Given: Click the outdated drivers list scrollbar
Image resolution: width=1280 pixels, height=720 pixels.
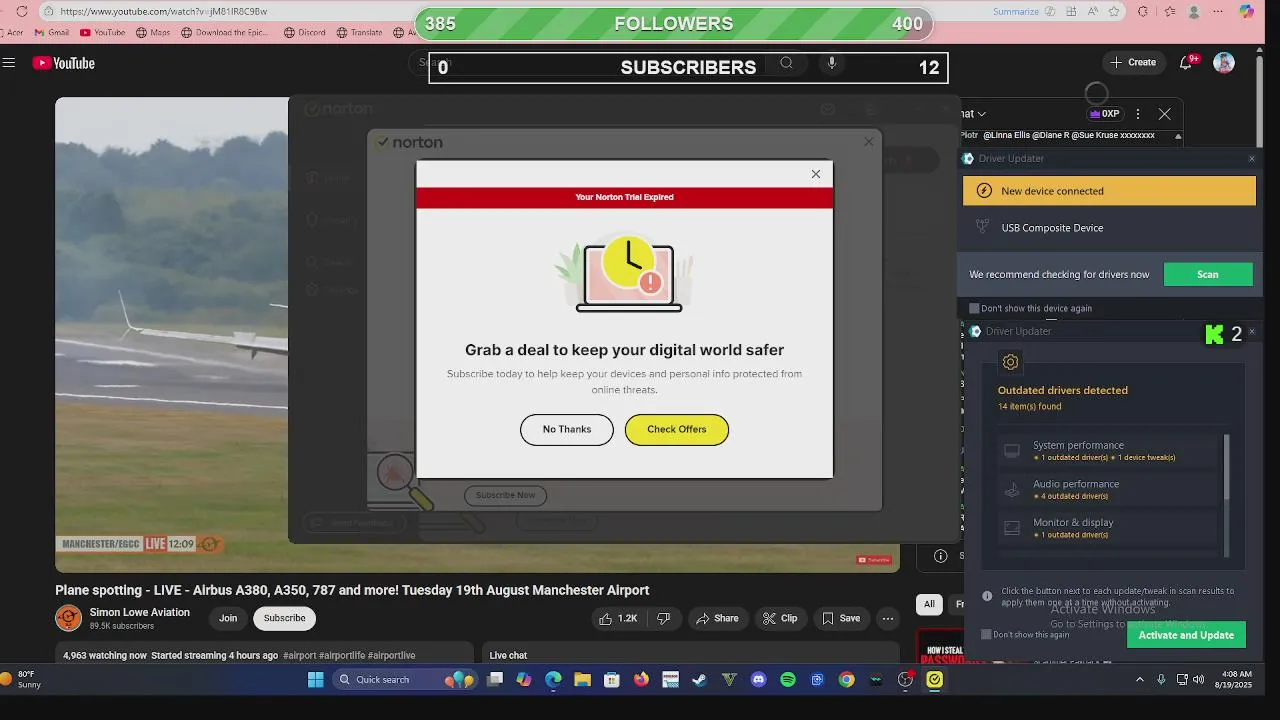Looking at the screenshot, I should [1227, 468].
